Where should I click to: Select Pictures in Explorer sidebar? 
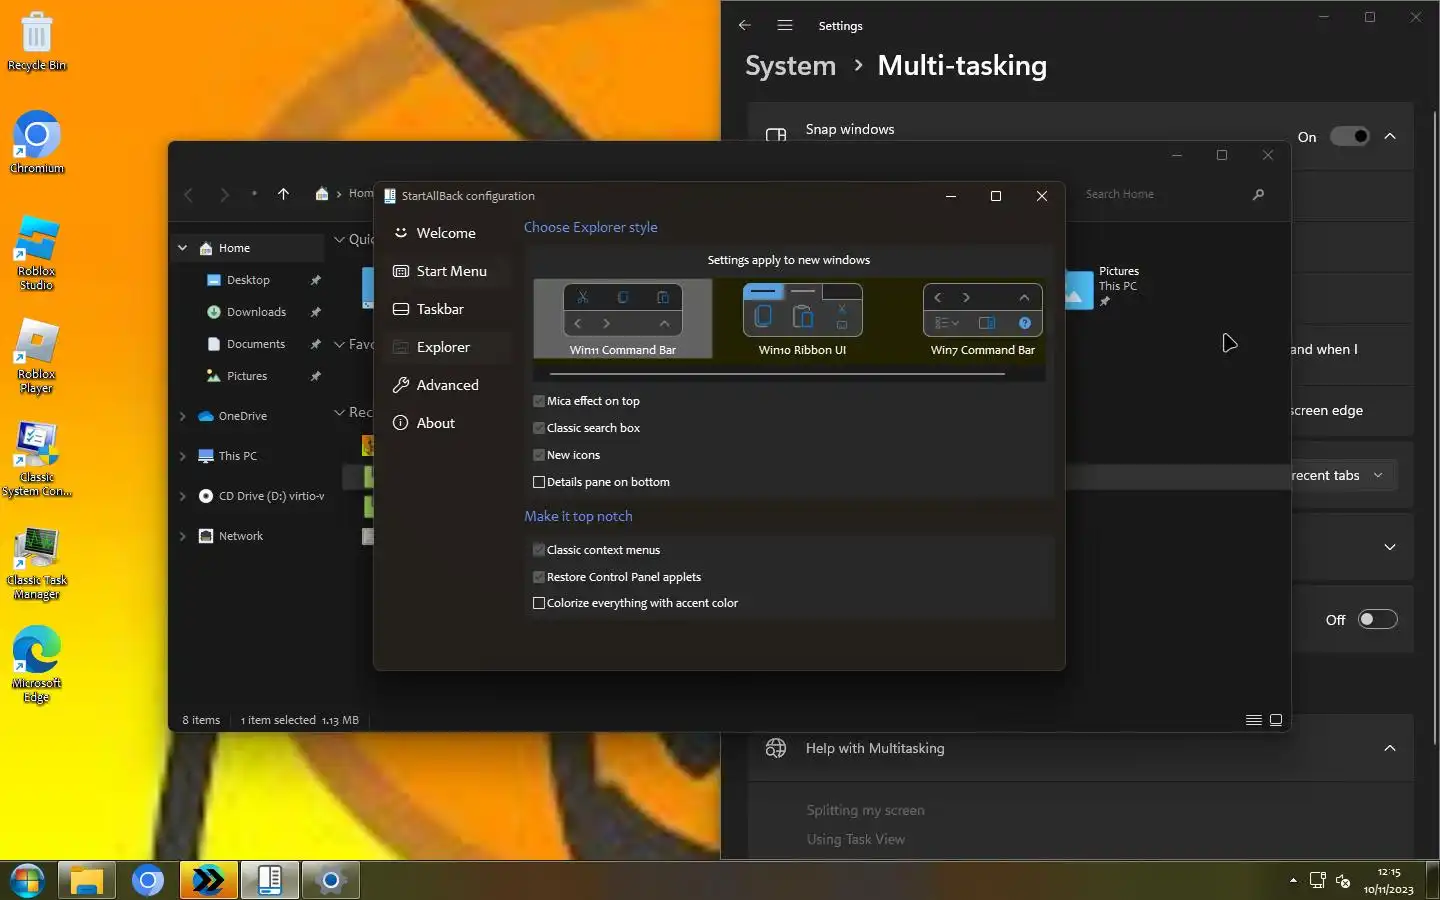point(247,376)
